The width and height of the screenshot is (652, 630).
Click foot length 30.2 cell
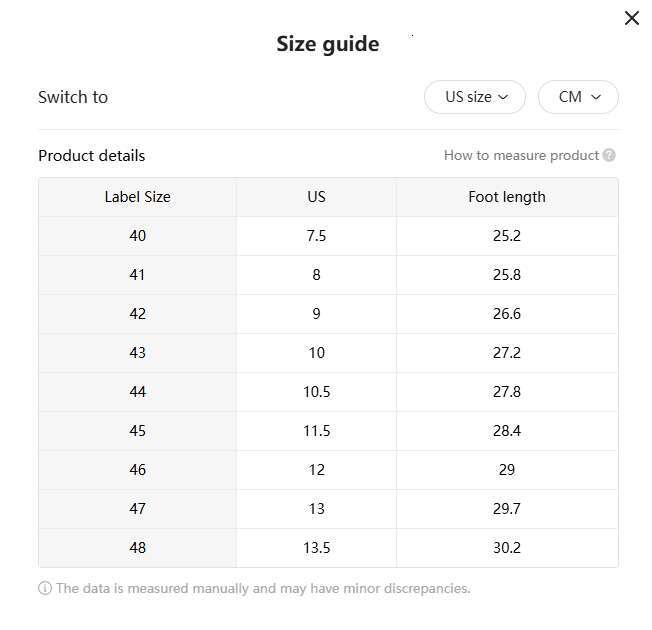(x=507, y=548)
